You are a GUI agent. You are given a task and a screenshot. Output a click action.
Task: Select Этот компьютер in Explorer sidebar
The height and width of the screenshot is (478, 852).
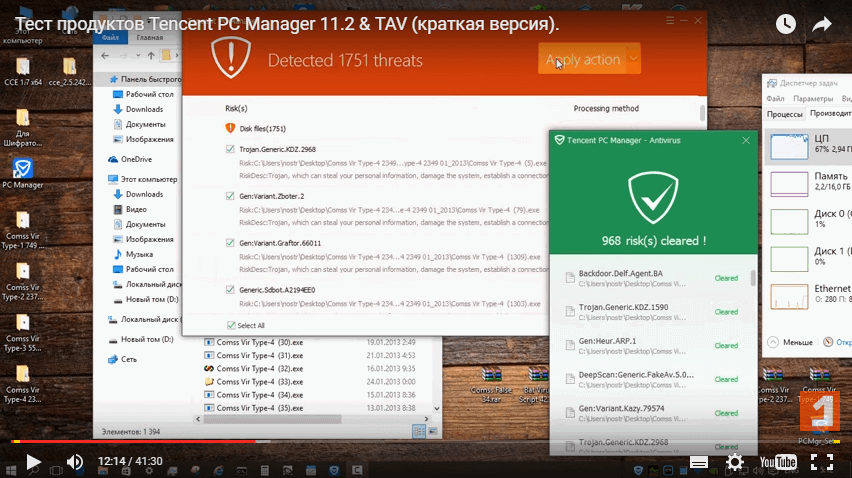tap(142, 179)
